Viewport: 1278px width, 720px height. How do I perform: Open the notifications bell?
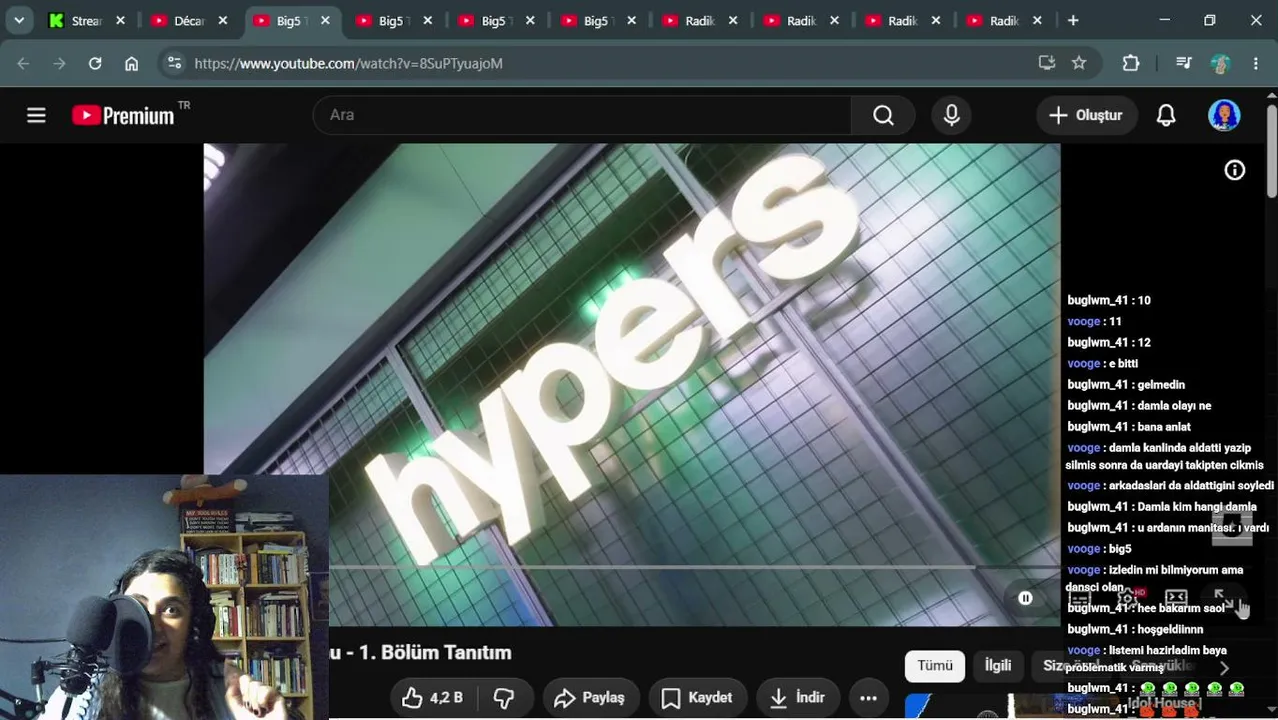(1166, 115)
